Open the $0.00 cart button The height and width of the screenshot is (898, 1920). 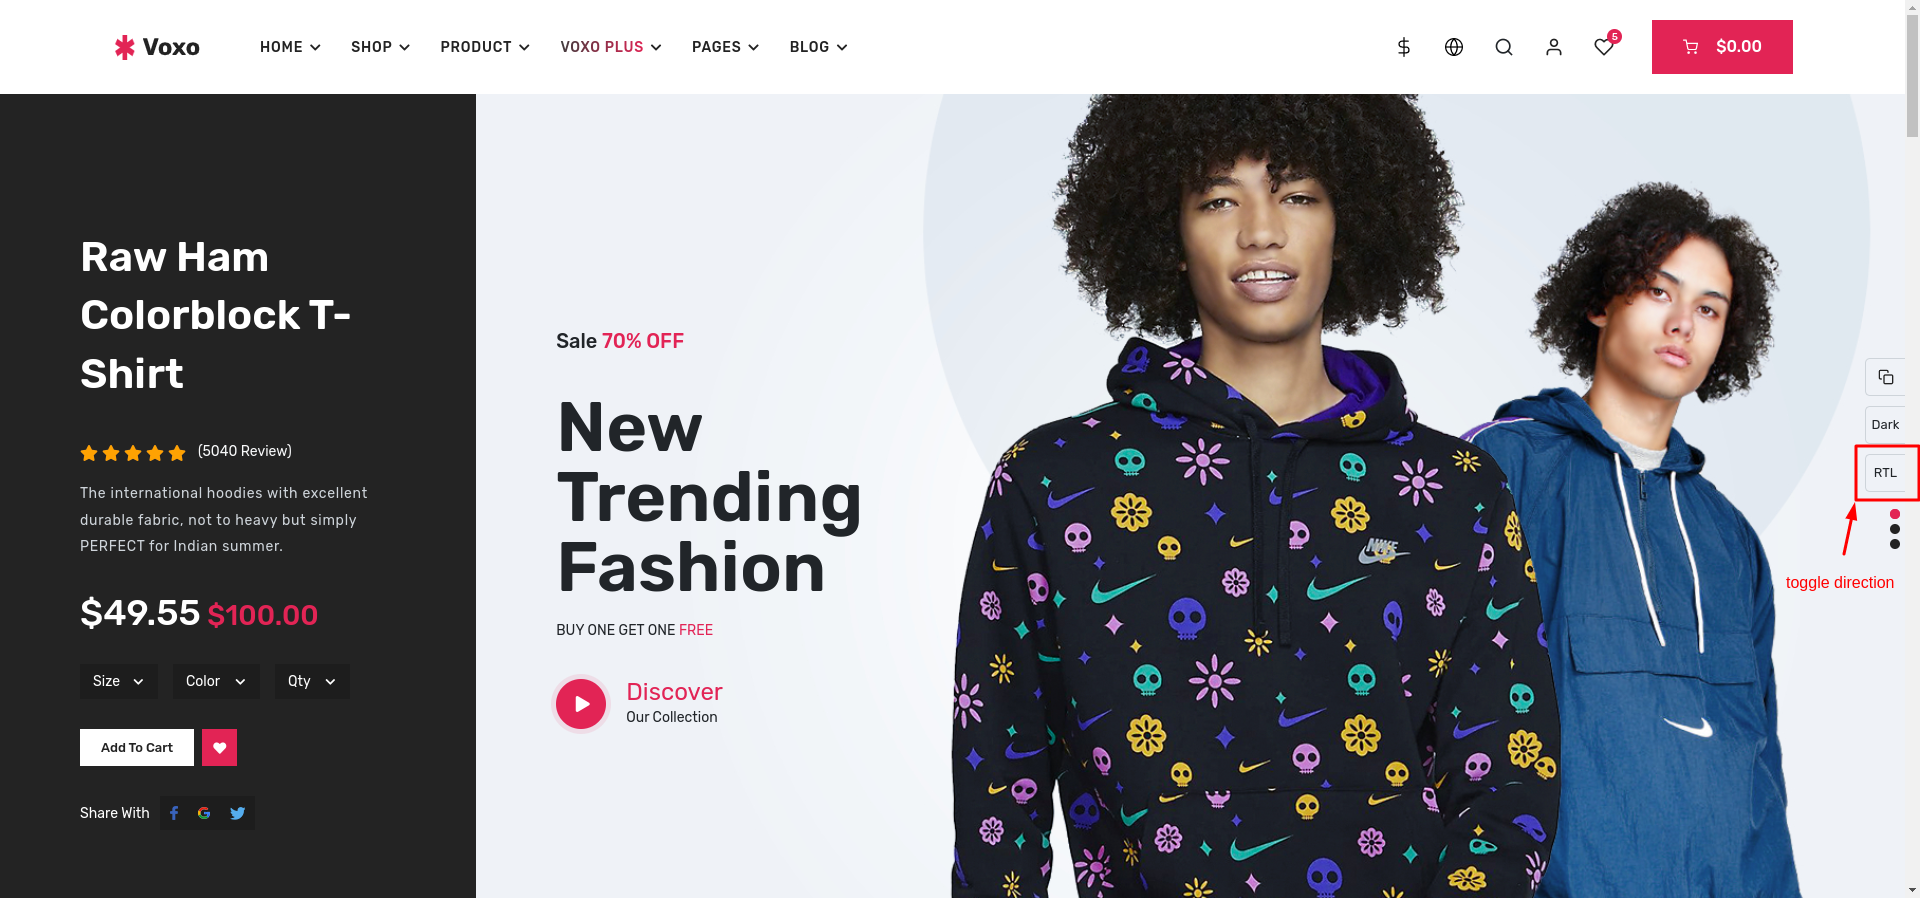click(x=1722, y=47)
